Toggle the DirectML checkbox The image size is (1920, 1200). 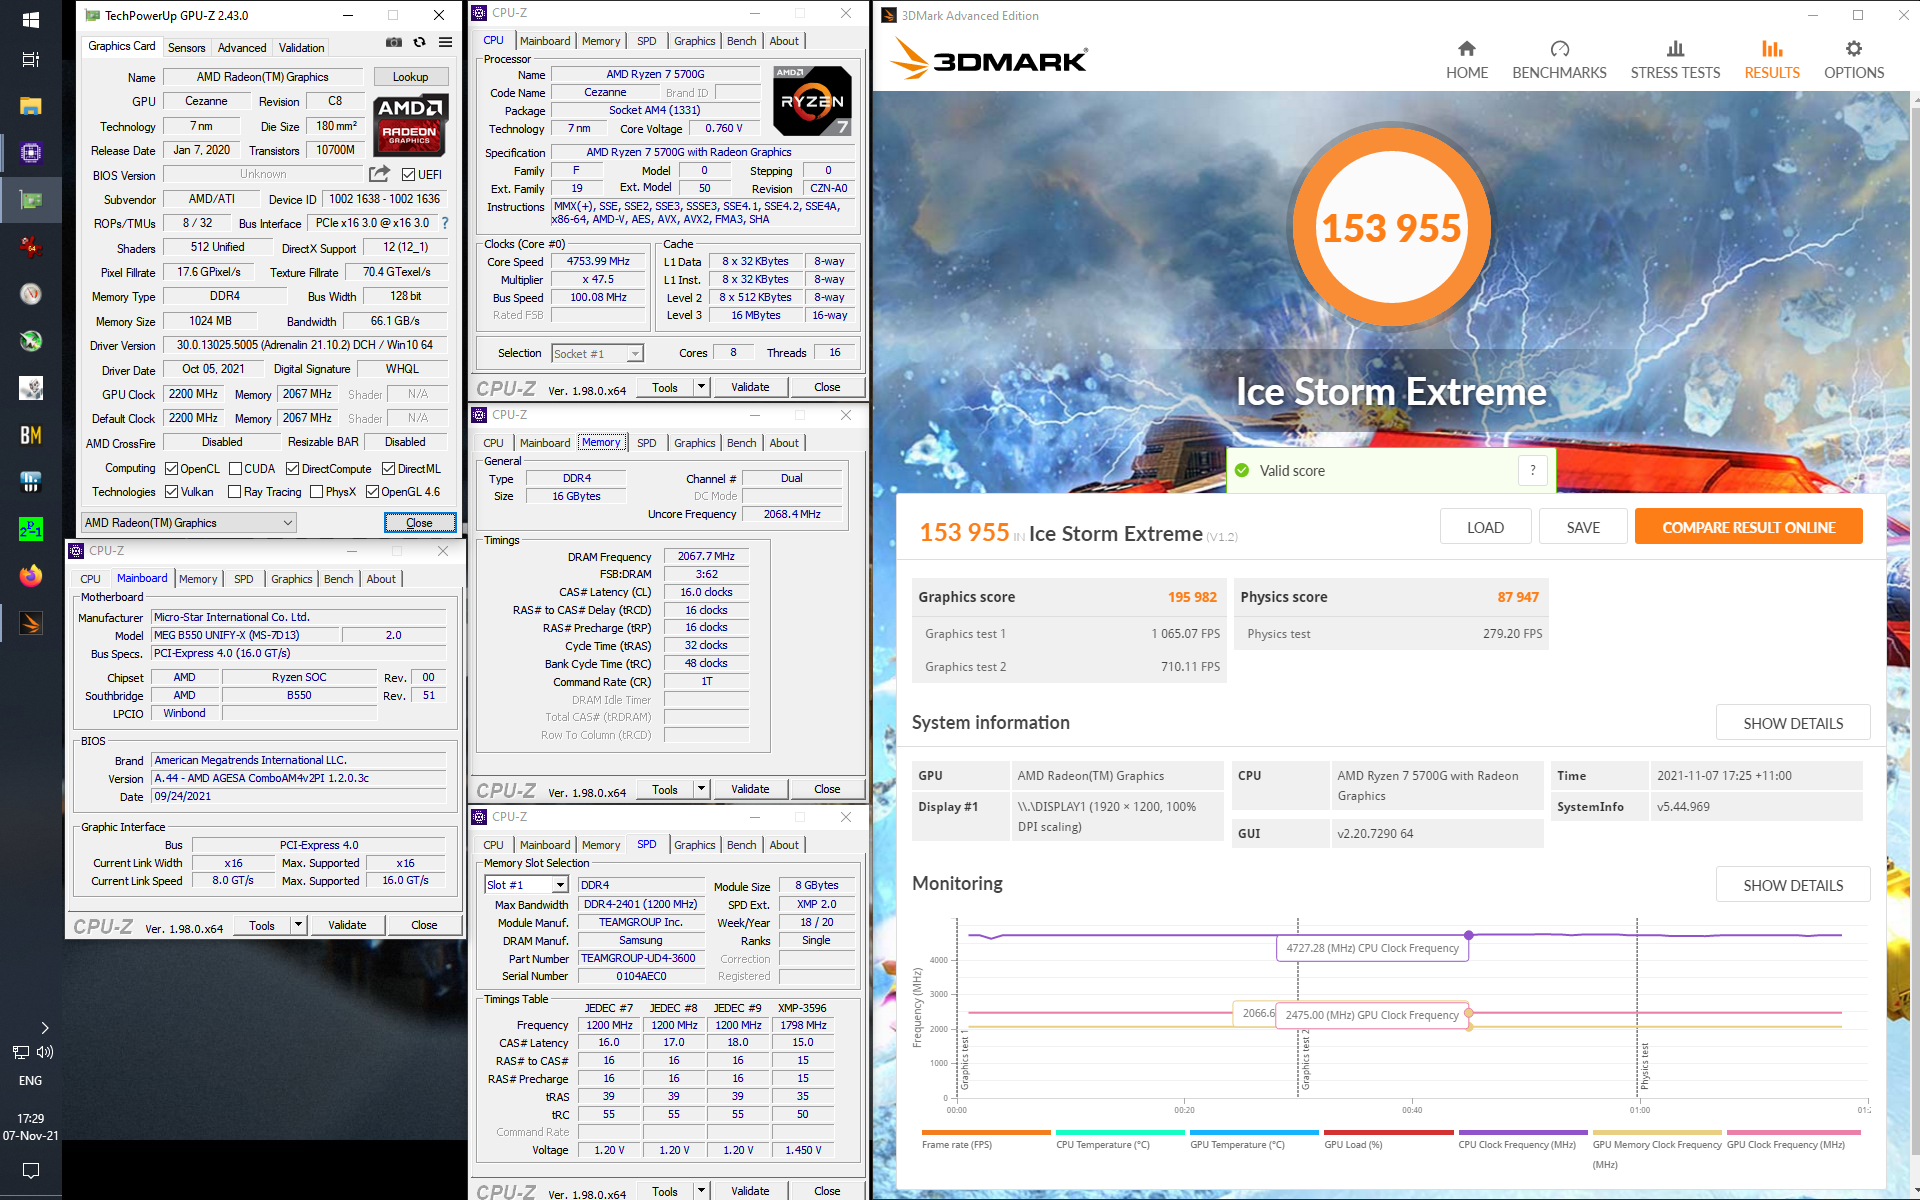(x=389, y=469)
